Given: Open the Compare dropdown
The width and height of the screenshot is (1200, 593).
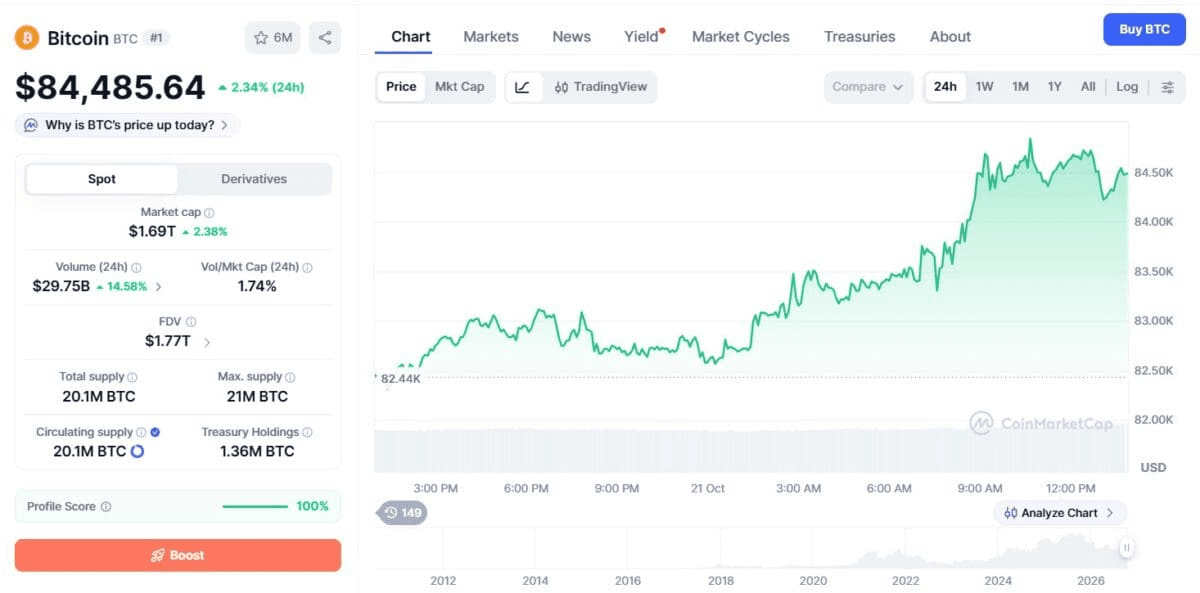Looking at the screenshot, I should 868,87.
